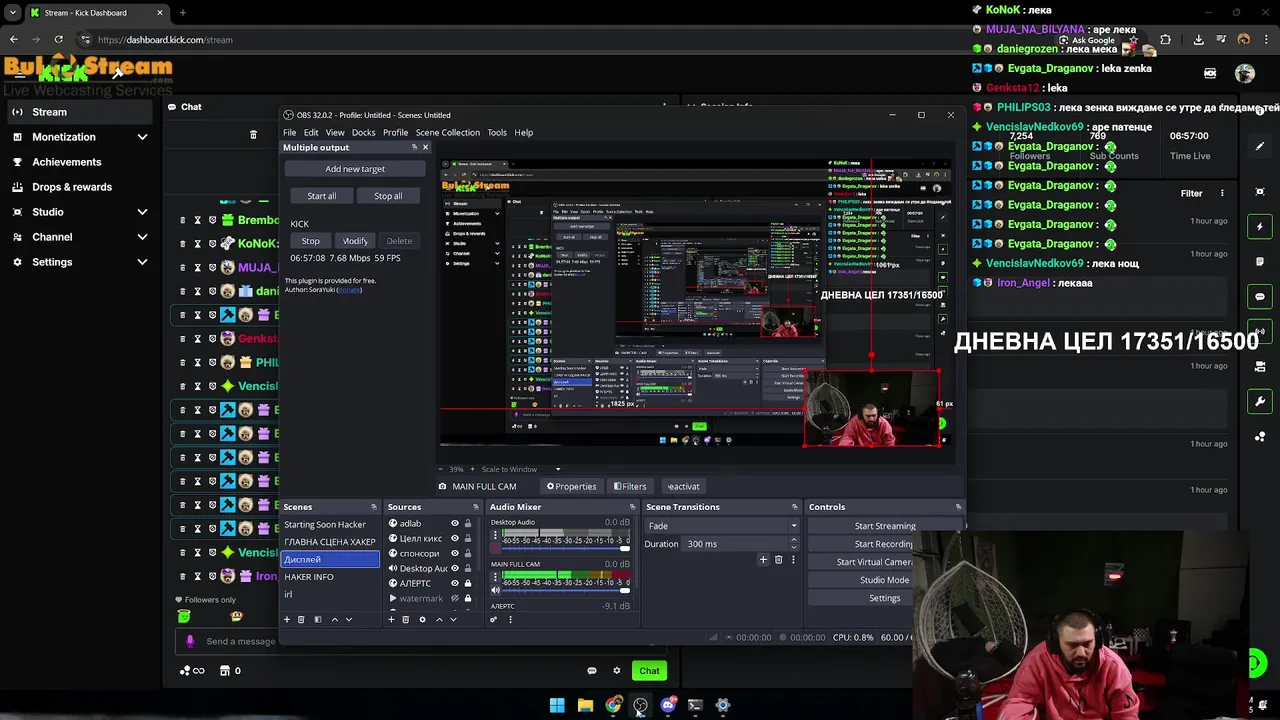Click Add new target button
The width and height of the screenshot is (1280, 720).
click(355, 169)
